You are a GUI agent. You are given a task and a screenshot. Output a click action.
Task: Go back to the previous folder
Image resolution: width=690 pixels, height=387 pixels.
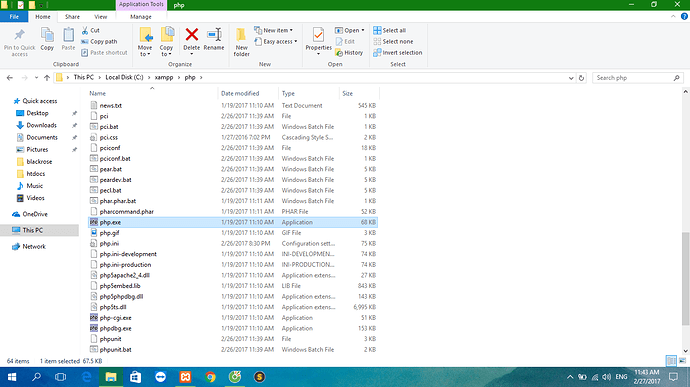point(10,78)
